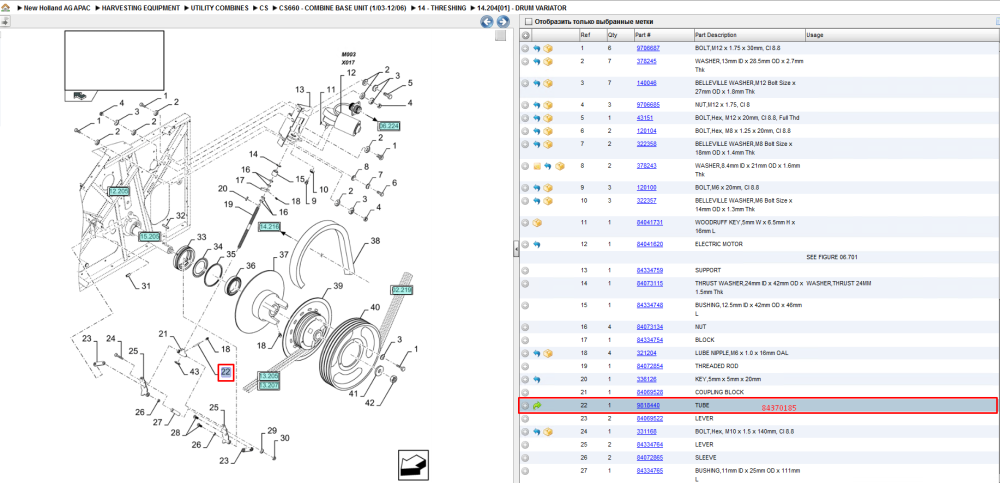Screen dimensions: 1000x483
Task: Click blue arrow icon for LUBE NIPPLE row
Action: point(537,353)
